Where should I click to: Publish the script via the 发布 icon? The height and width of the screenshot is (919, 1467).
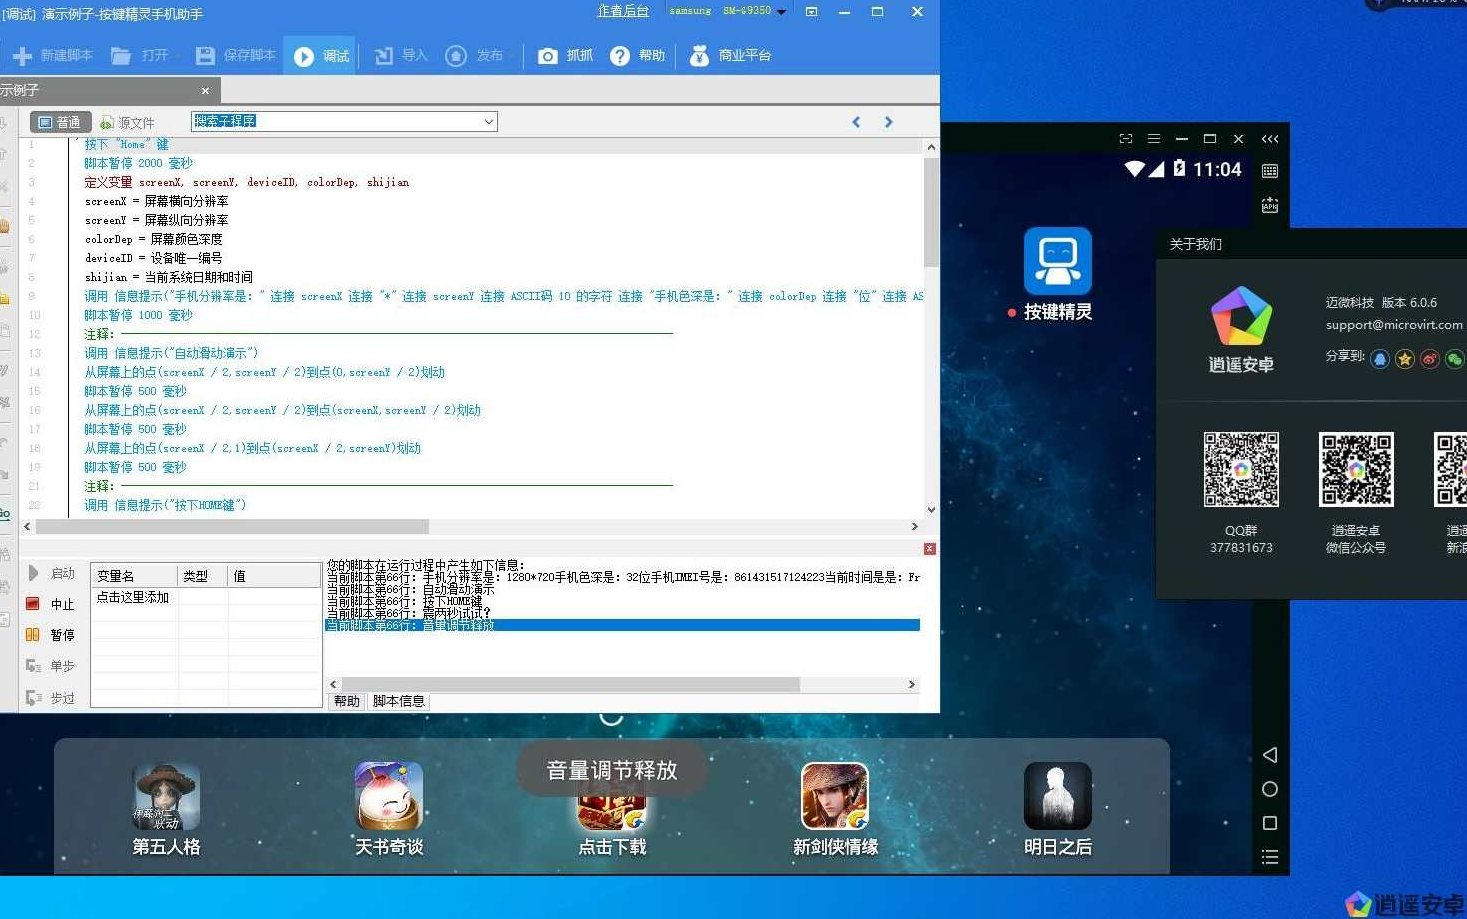pos(477,55)
